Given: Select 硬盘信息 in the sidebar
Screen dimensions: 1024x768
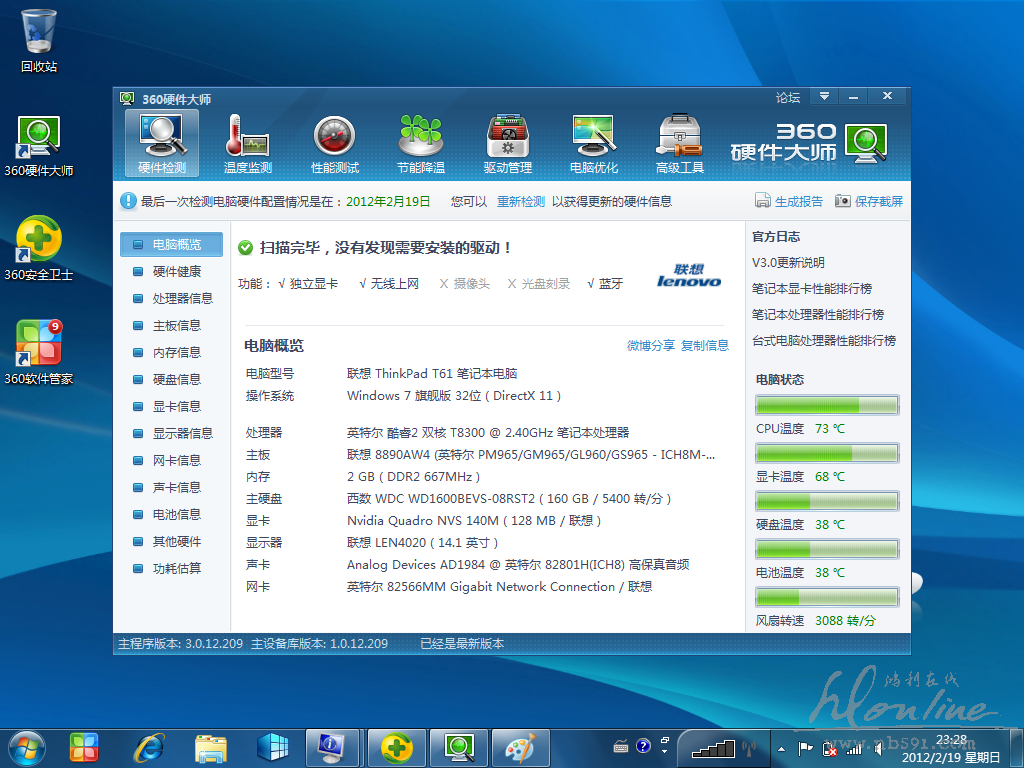Looking at the screenshot, I should [x=176, y=380].
